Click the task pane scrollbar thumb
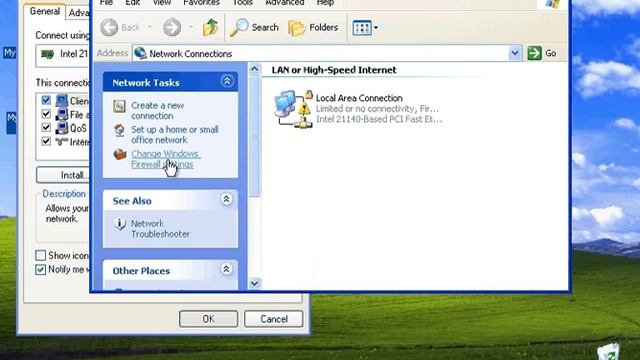 point(254,137)
